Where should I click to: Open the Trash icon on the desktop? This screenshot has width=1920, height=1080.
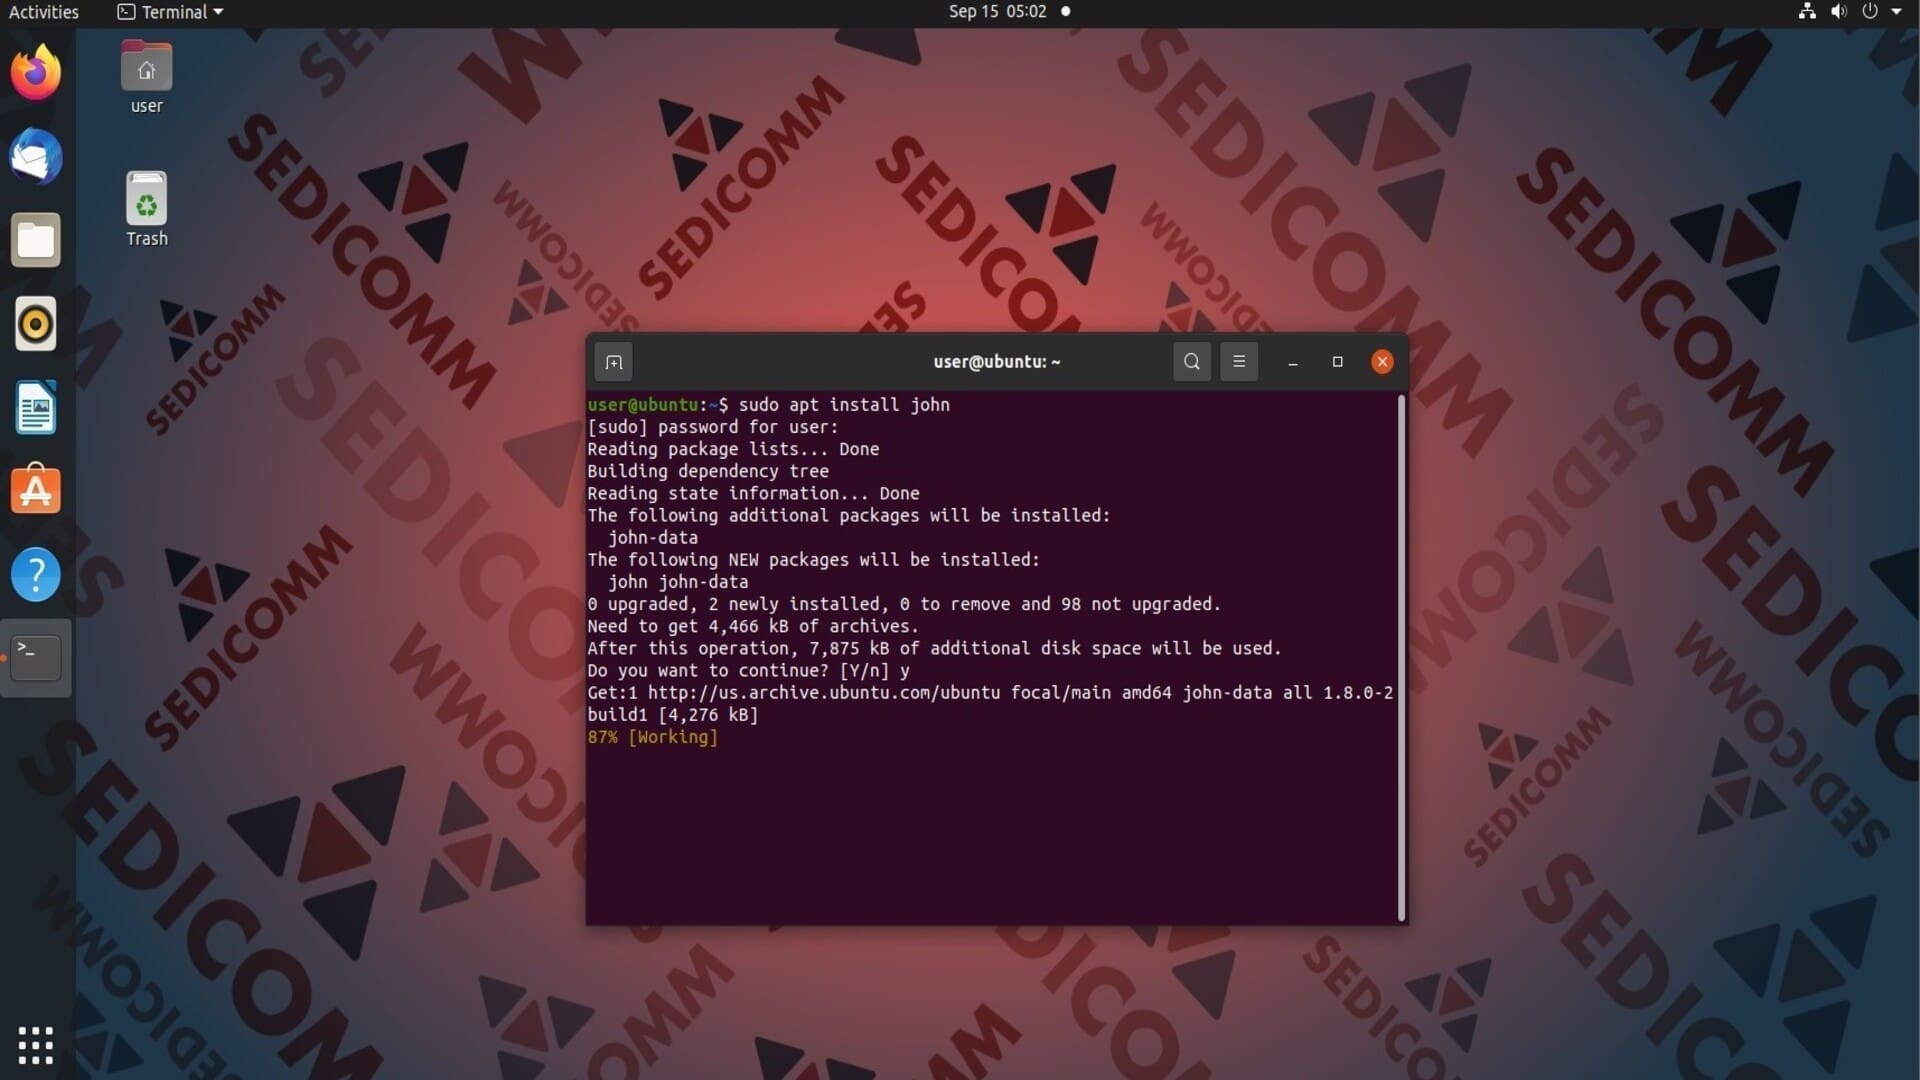click(146, 210)
